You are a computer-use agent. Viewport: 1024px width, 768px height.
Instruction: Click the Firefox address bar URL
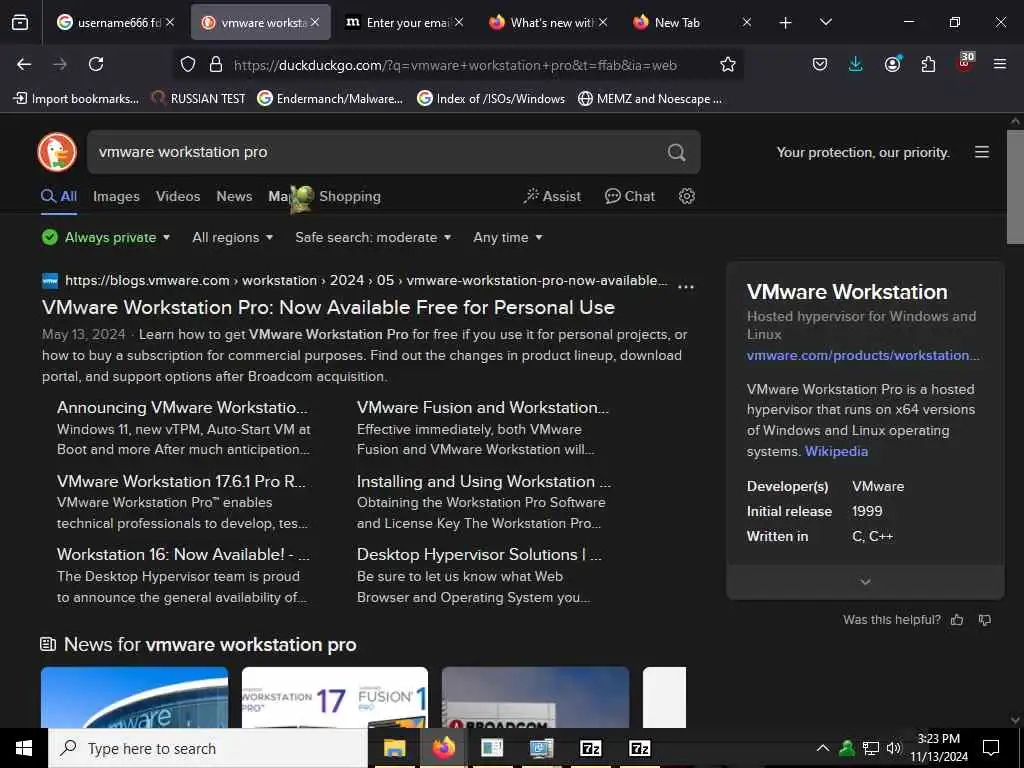pyautogui.click(x=455, y=65)
